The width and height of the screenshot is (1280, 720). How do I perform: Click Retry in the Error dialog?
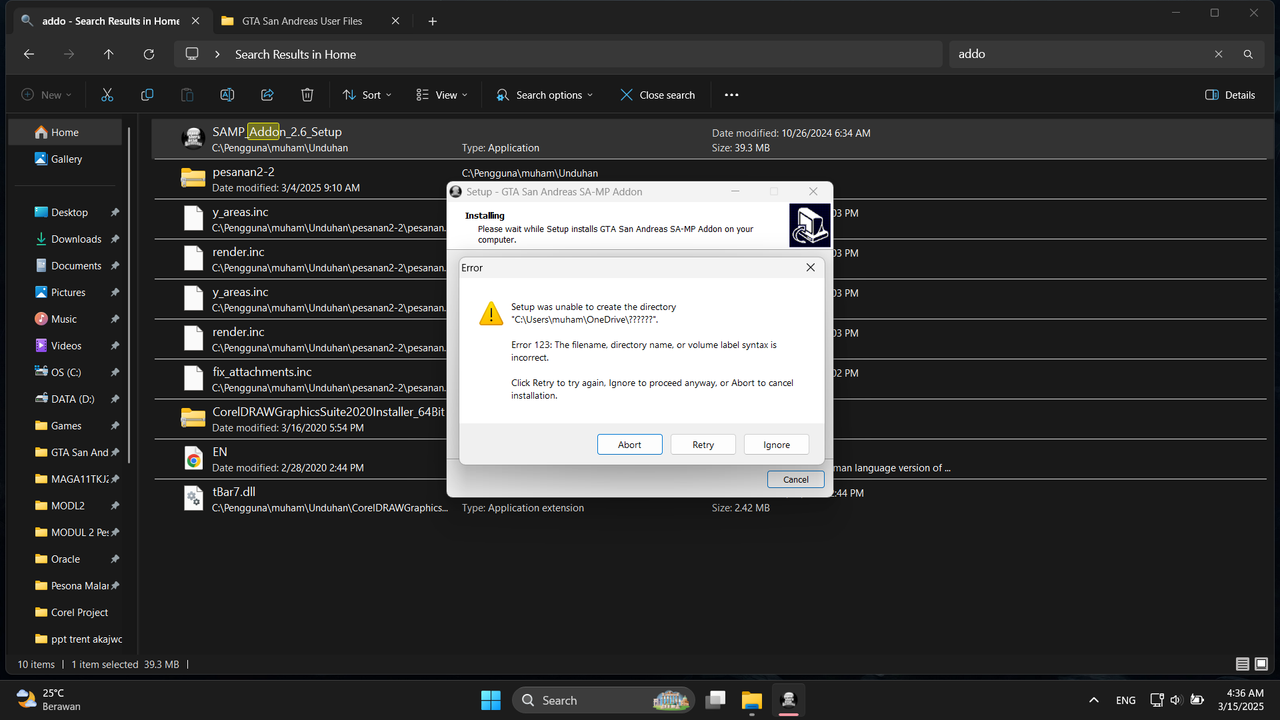(x=703, y=445)
